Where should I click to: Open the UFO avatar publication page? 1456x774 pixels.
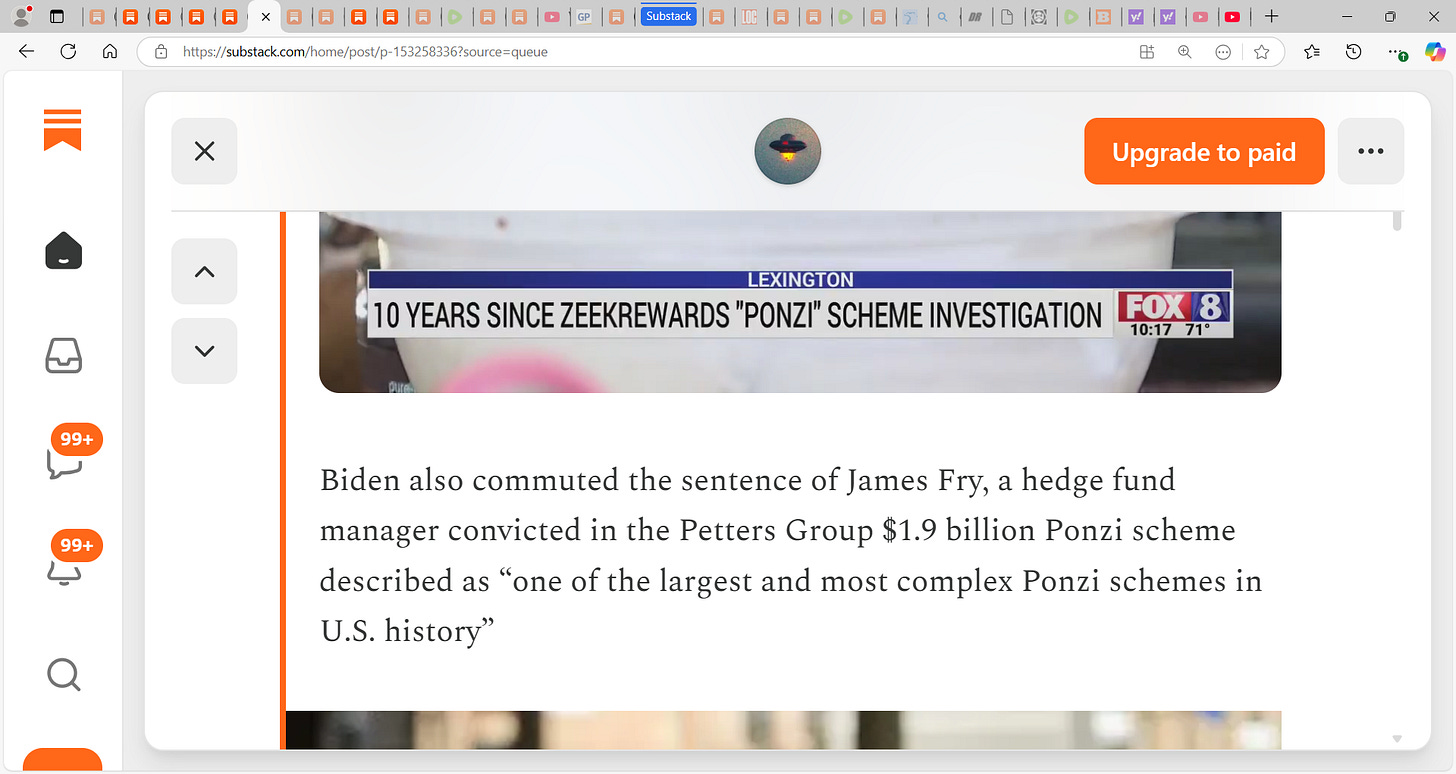click(x=787, y=151)
